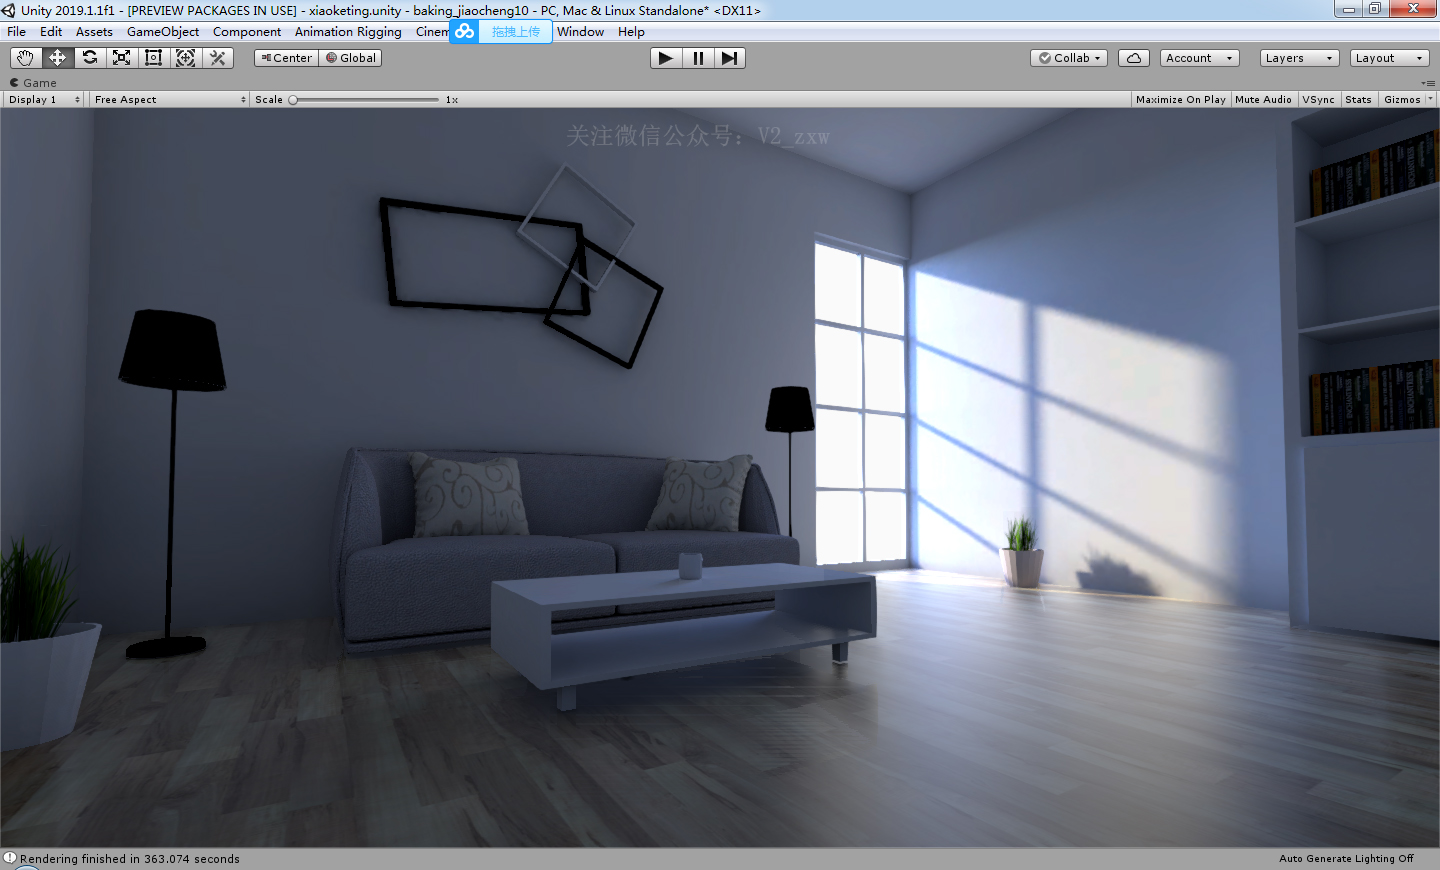The image size is (1440, 870).
Task: Open the Component menu
Action: click(247, 32)
